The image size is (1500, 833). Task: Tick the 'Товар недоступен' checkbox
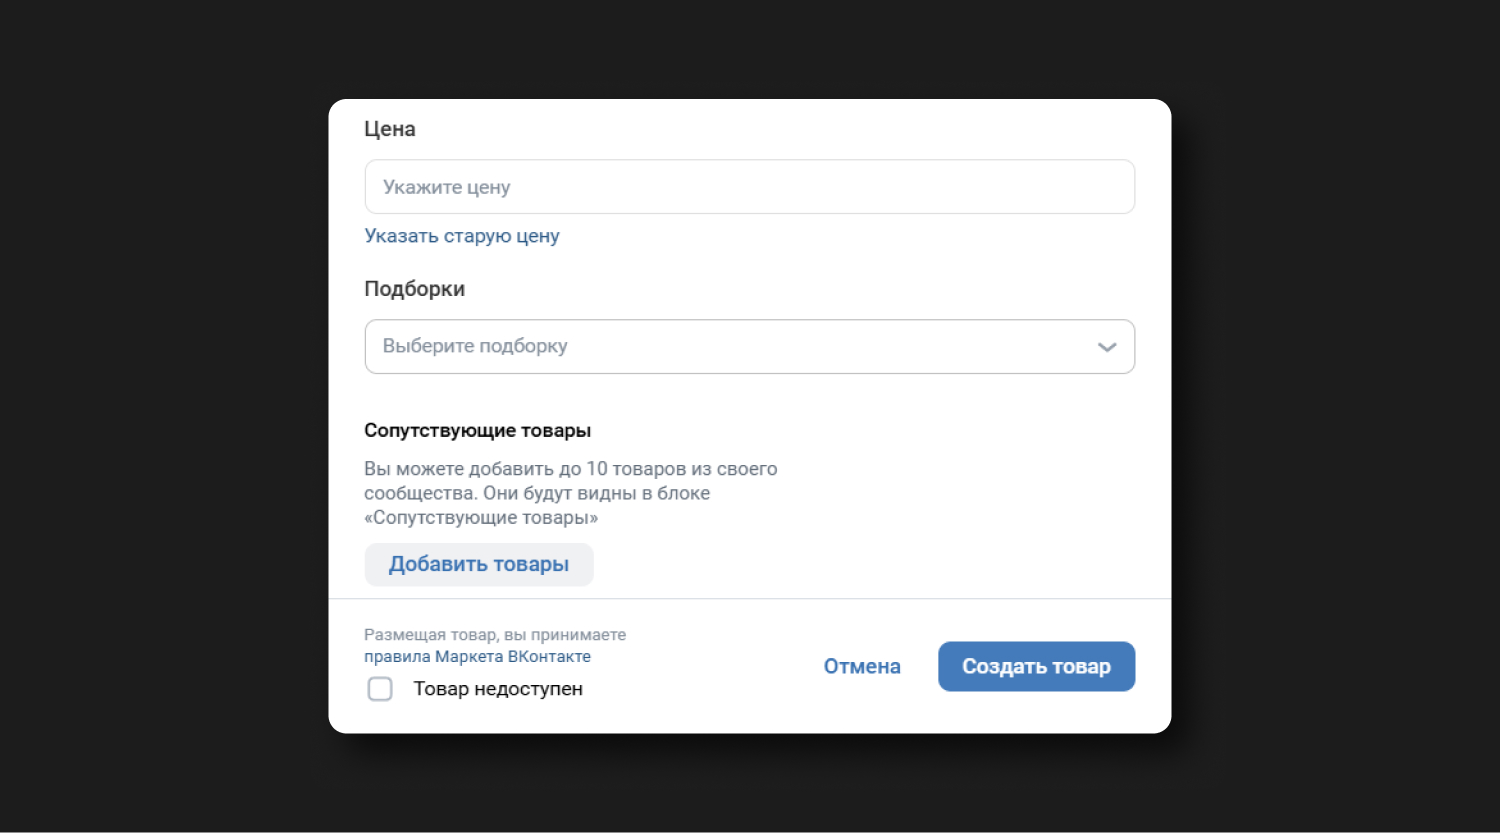(380, 689)
